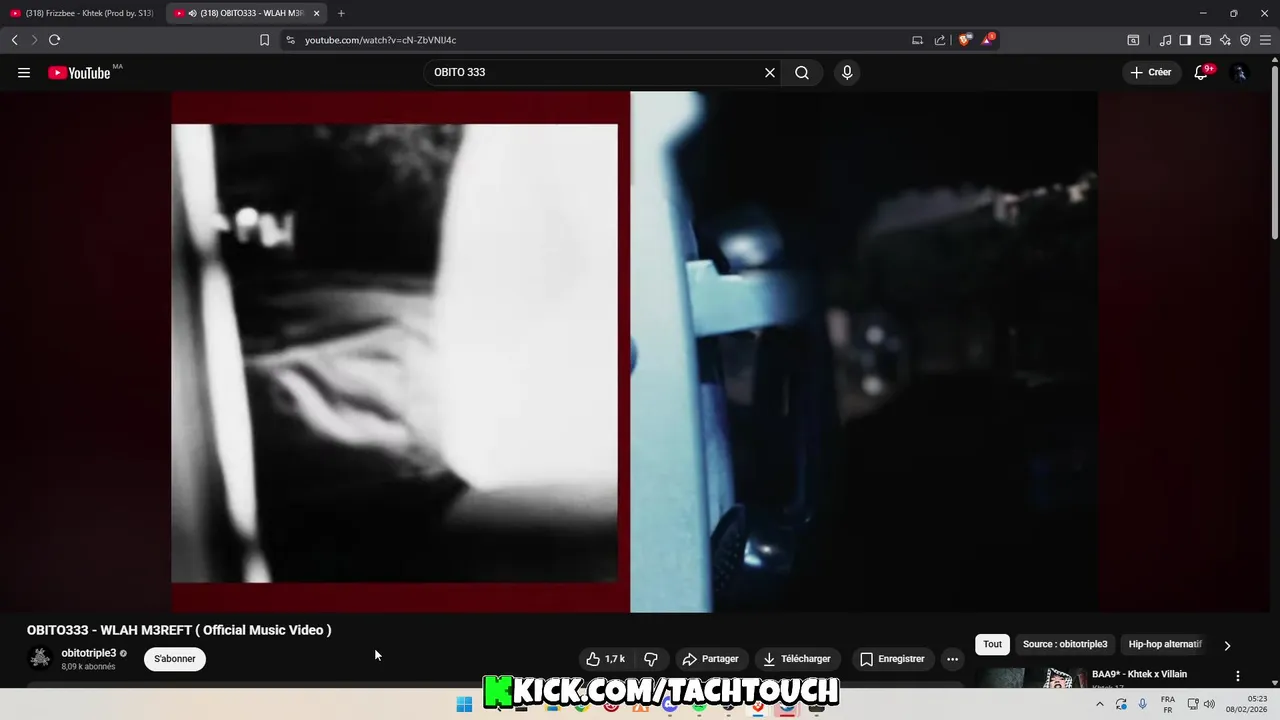Open Brave VPN shield icon
The height and width of the screenshot is (720, 1280).
point(1245,40)
